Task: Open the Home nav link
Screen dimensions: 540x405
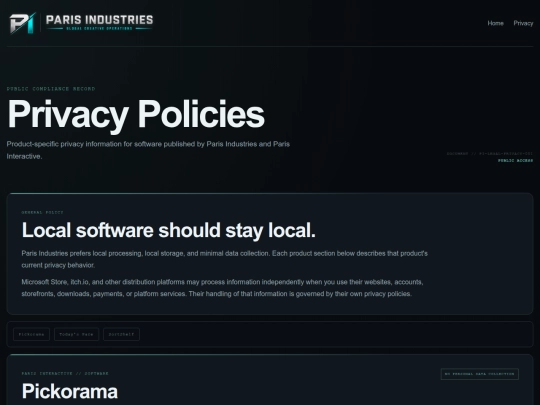Action: click(495, 23)
